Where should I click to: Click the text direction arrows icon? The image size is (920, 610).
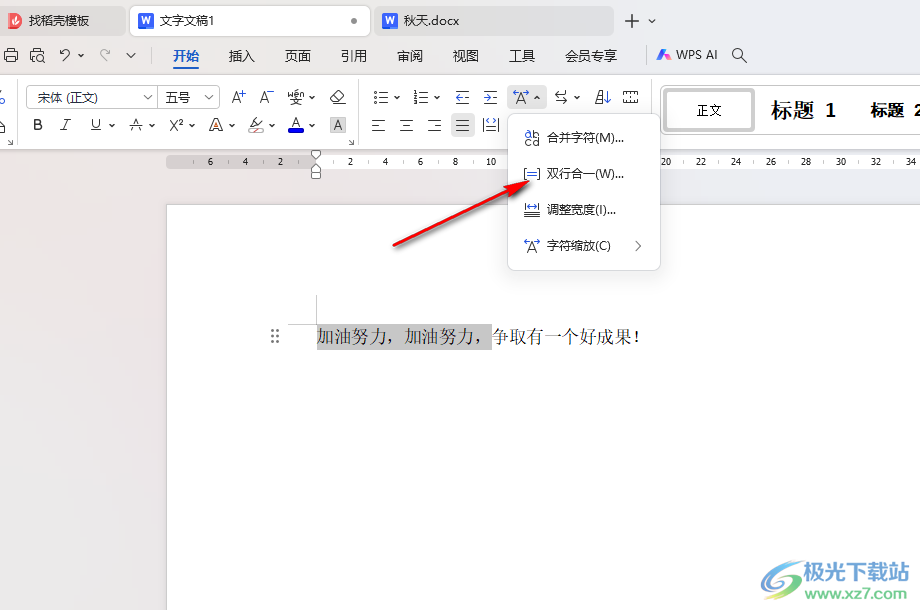562,97
